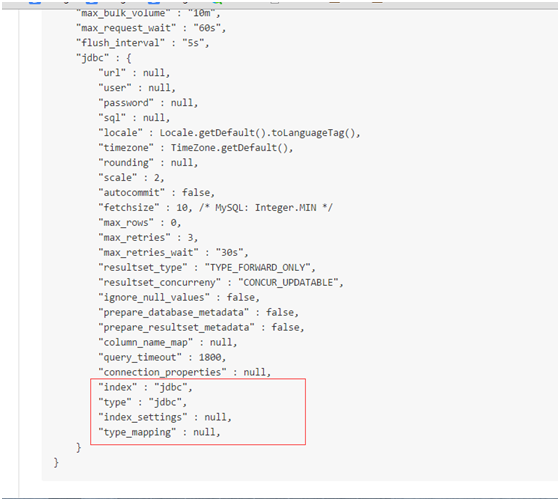Click the "jdbc" object opening key
The width and height of the screenshot is (560, 501).
click(92, 58)
